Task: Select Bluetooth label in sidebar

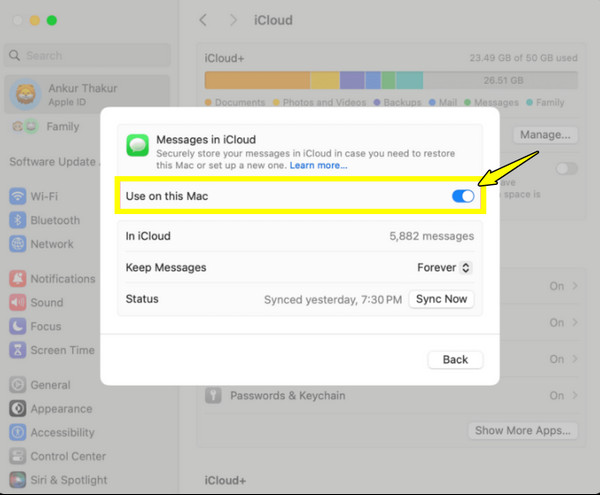Action: coord(55,220)
